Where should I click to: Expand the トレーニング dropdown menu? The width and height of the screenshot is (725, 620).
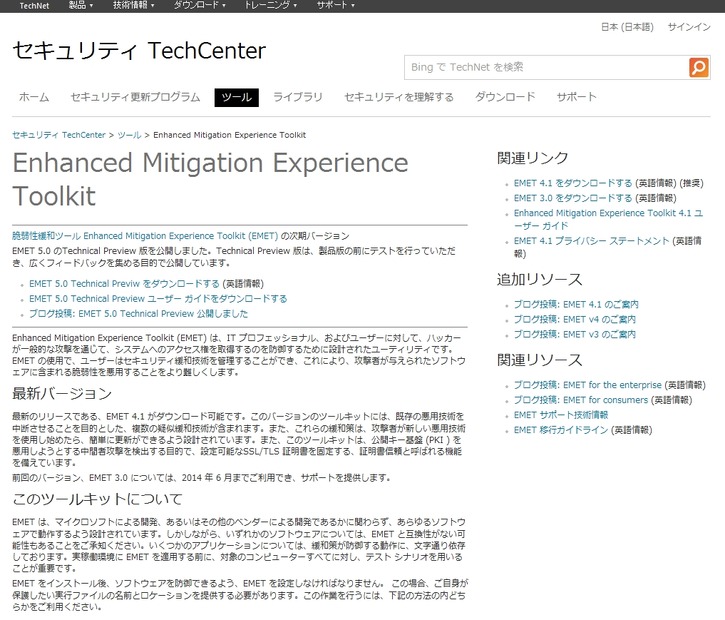[x=270, y=6]
